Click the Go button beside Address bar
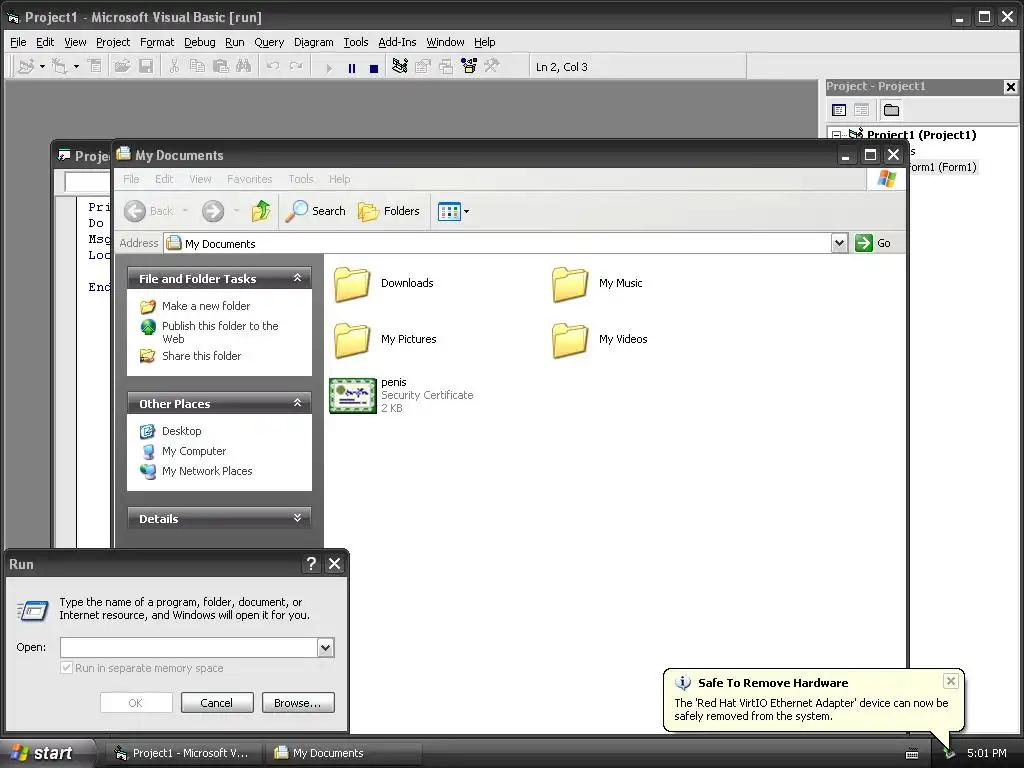 (873, 243)
